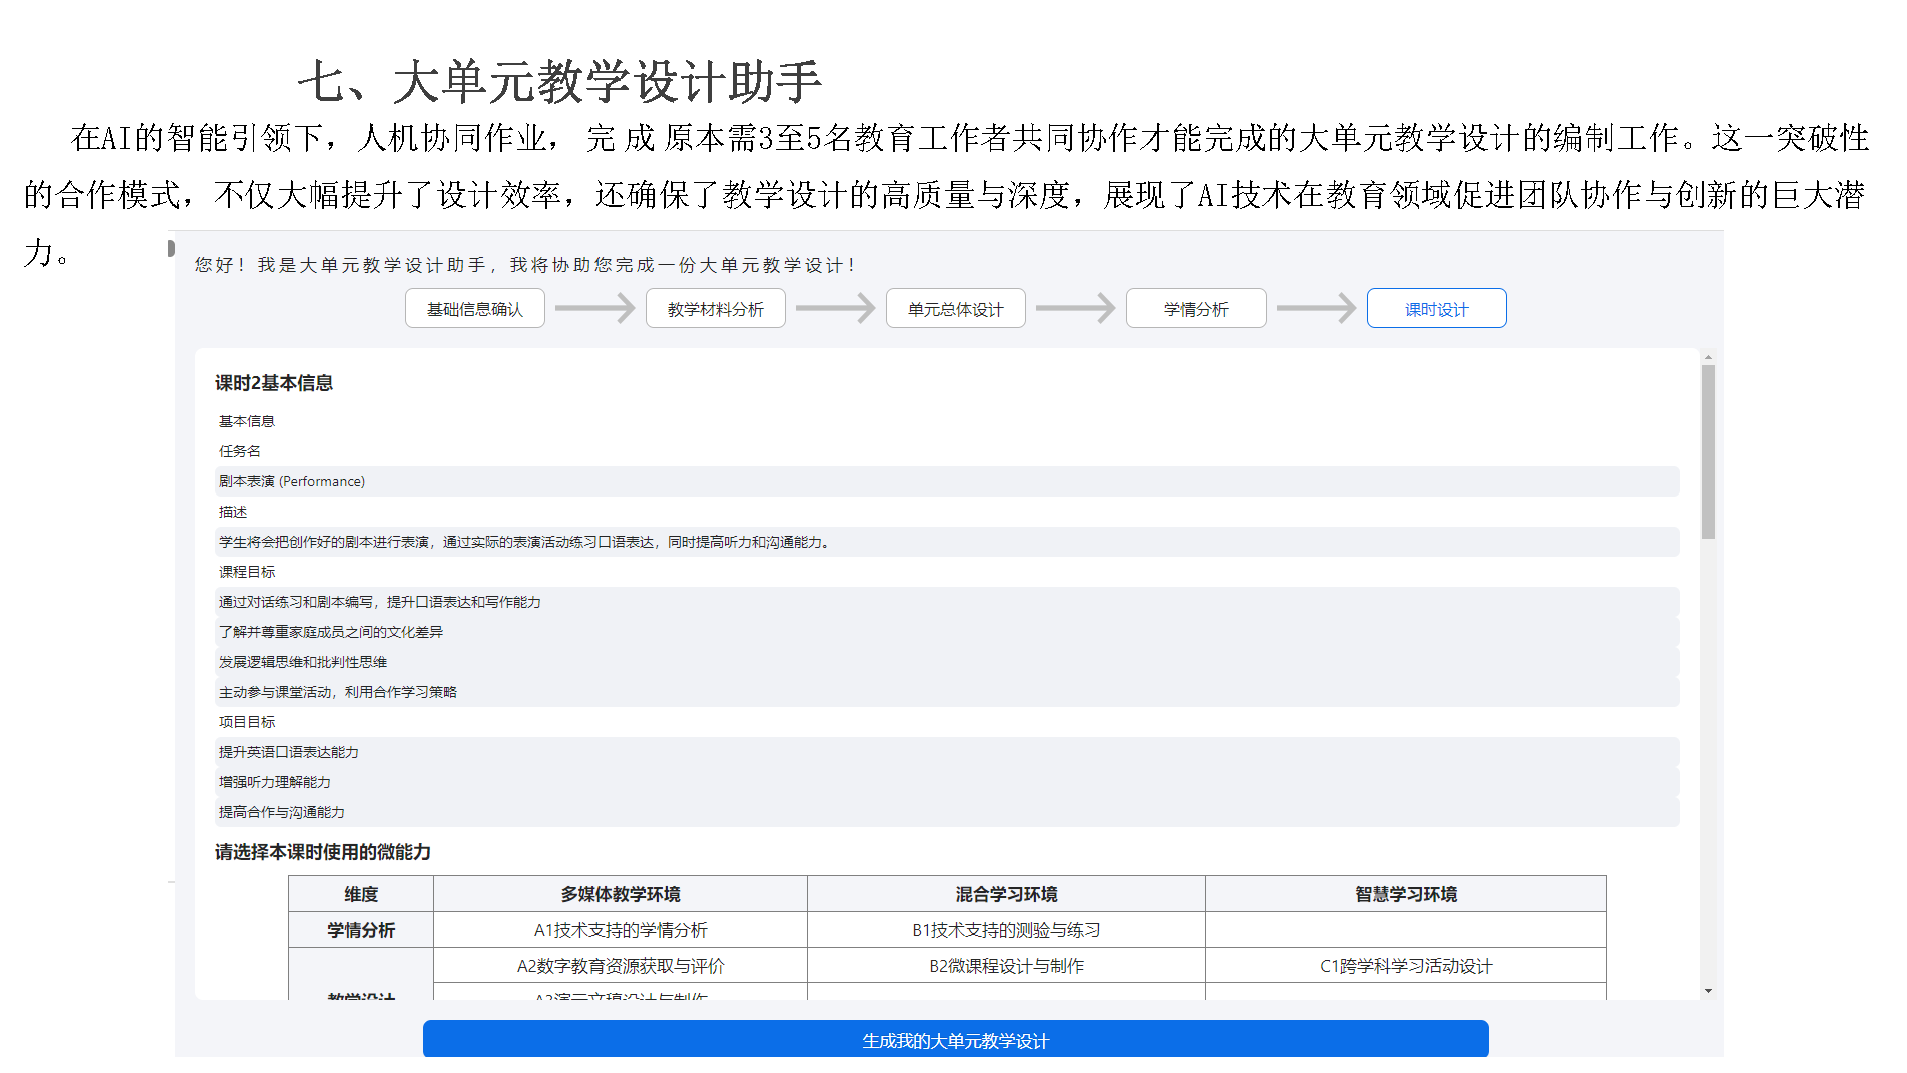Screen dimensions: 1907x1073
Task: Click the project goal 增强听力理解能力
Action: (946, 782)
